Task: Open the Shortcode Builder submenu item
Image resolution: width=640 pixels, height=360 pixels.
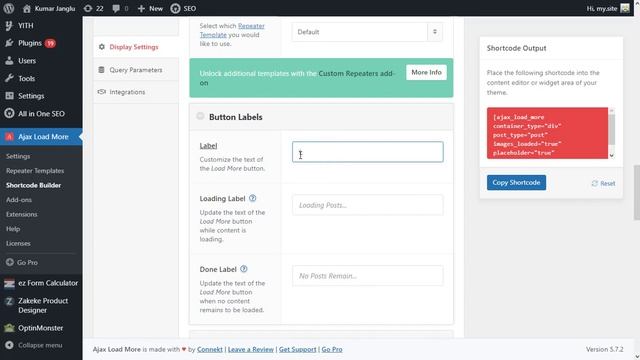Action: click(33, 185)
